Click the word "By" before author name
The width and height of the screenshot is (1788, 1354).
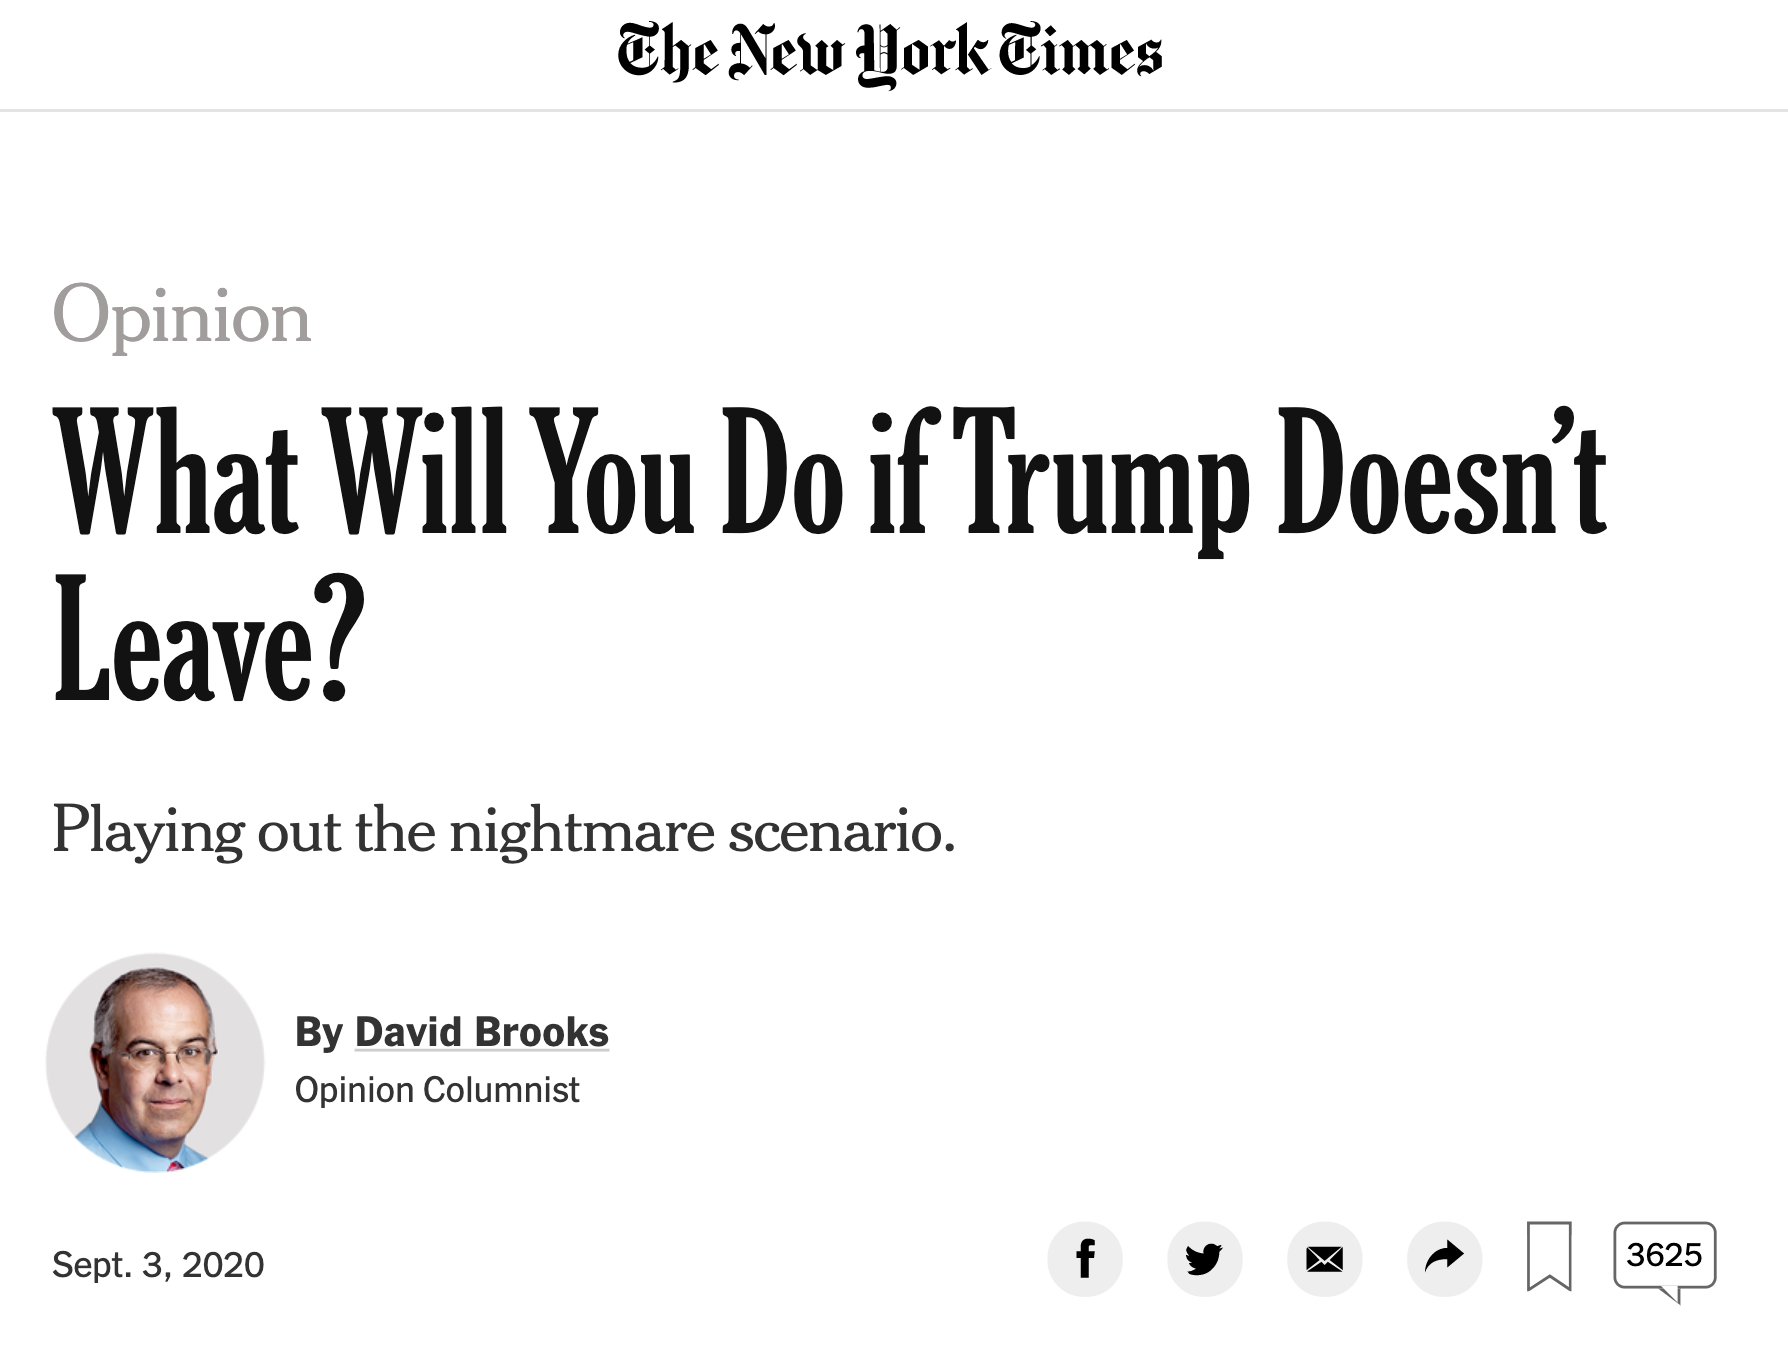[x=319, y=1032]
